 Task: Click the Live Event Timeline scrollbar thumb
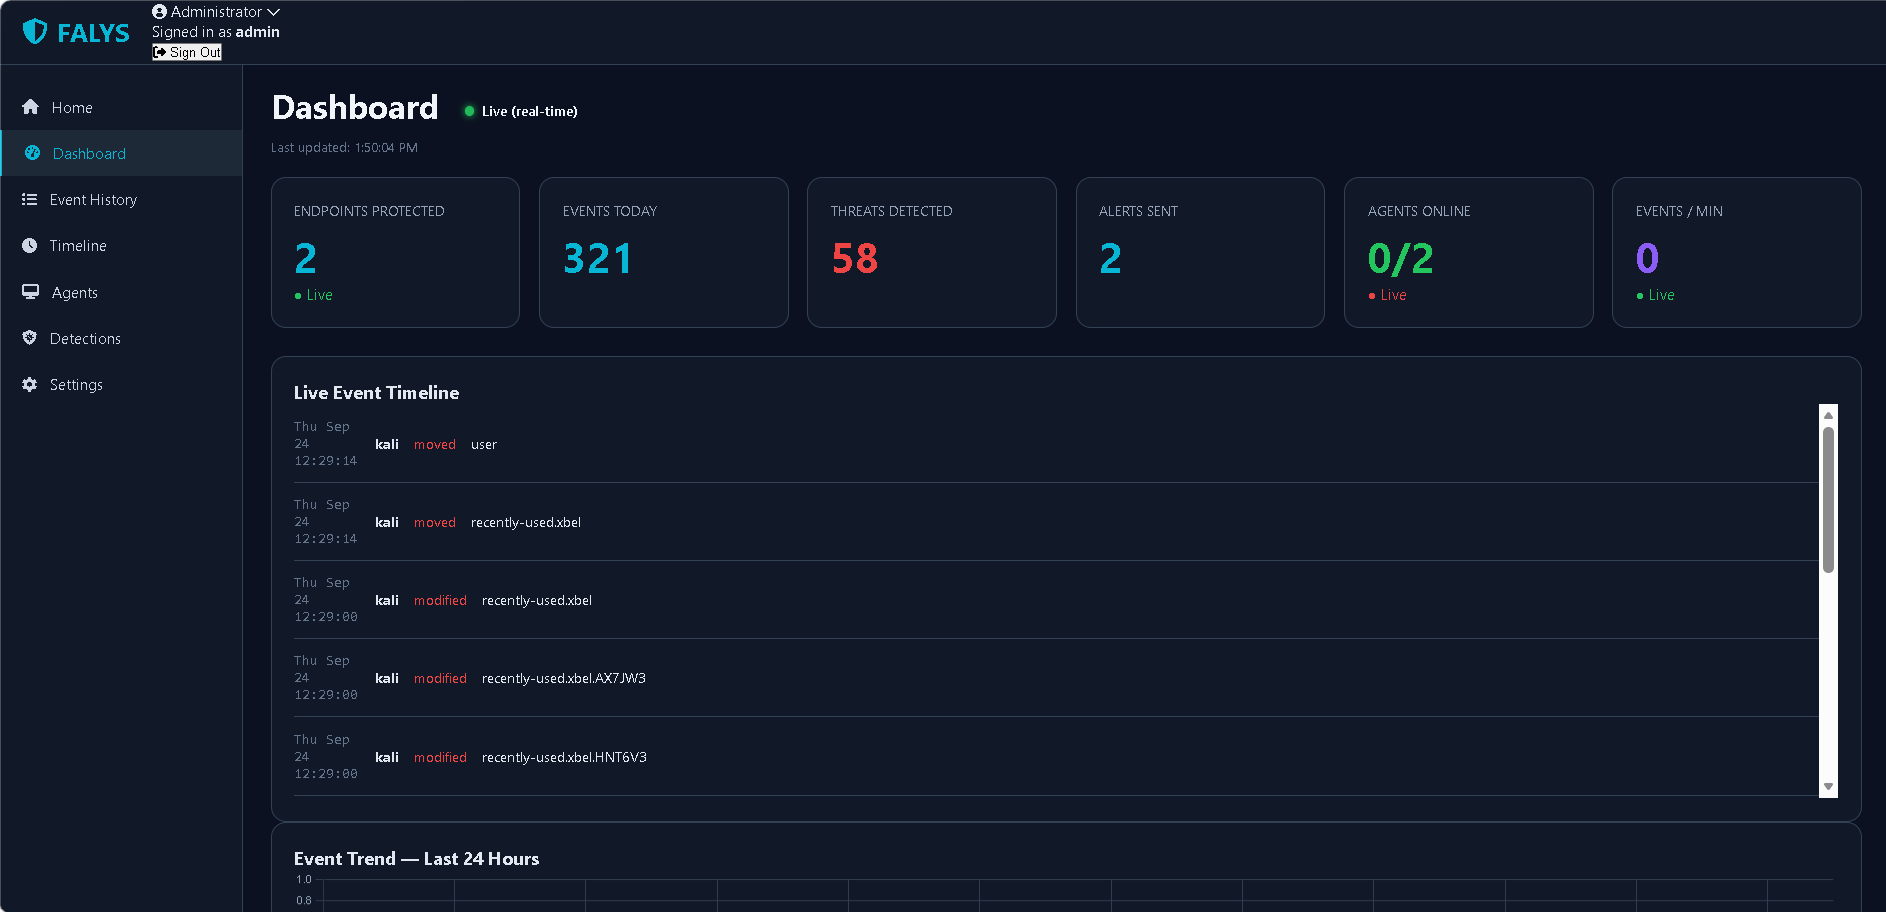pyautogui.click(x=1828, y=500)
